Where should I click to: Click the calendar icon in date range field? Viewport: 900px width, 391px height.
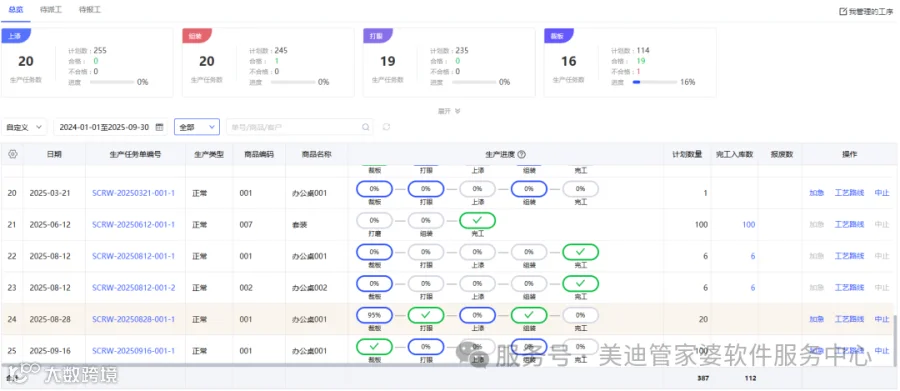160,127
